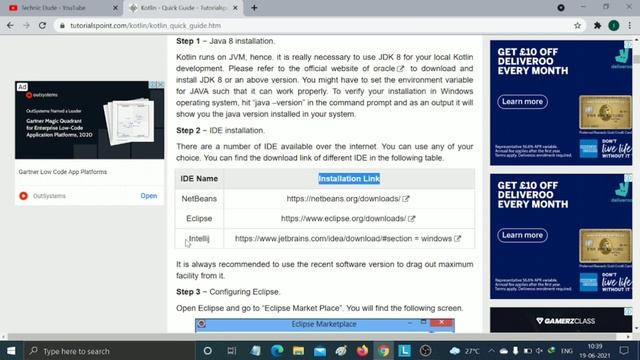Click the Intellij table cell
The image size is (640, 360).
coord(199,239)
